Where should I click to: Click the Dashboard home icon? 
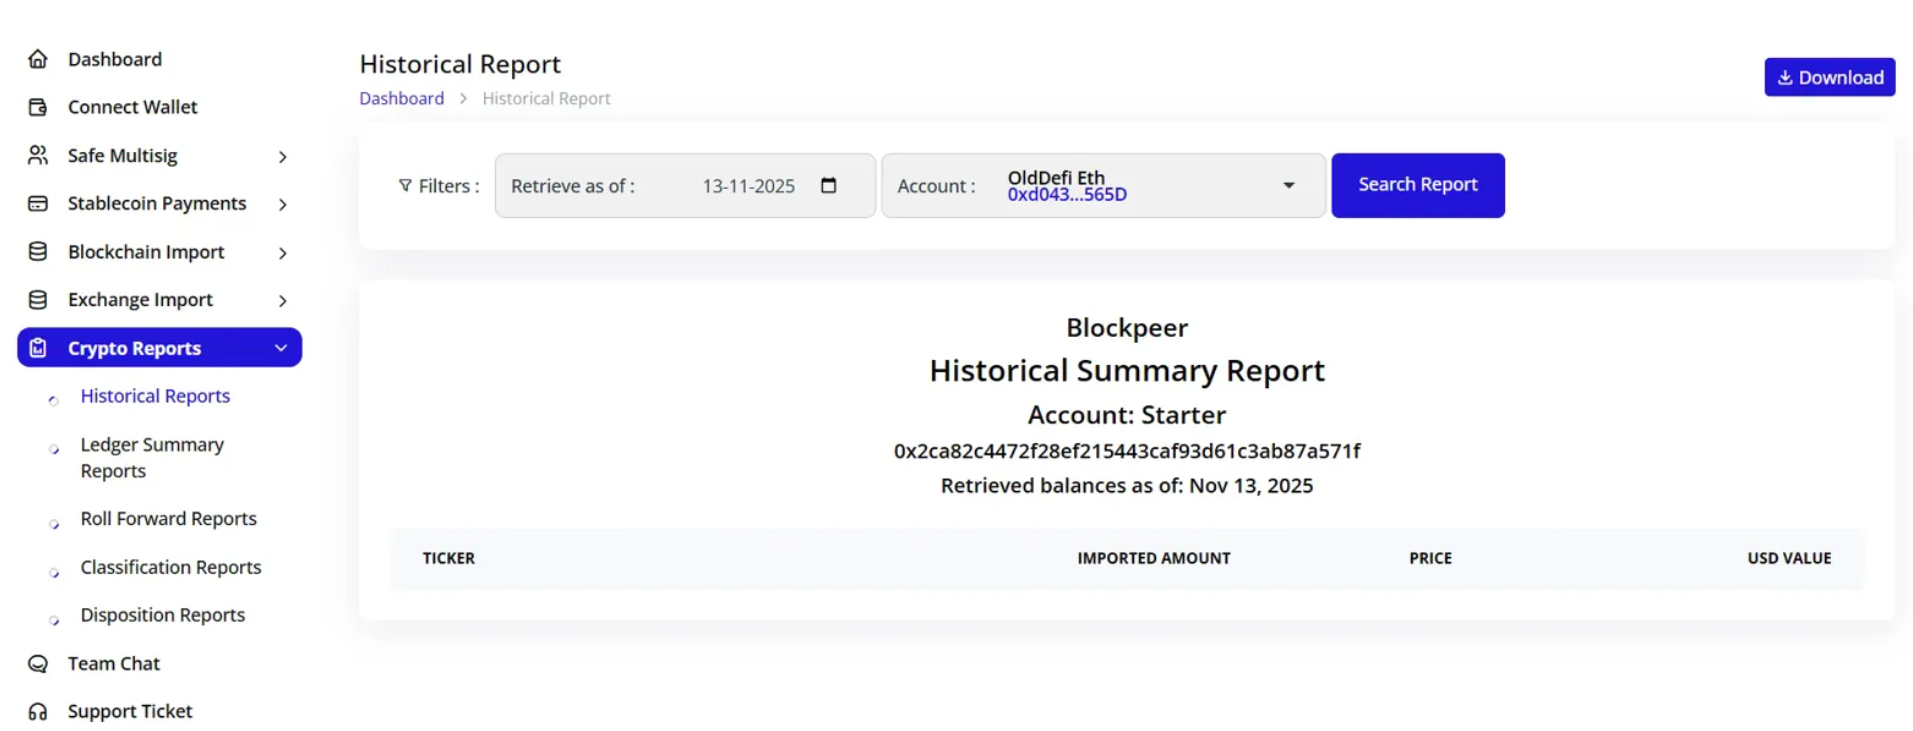pyautogui.click(x=38, y=59)
